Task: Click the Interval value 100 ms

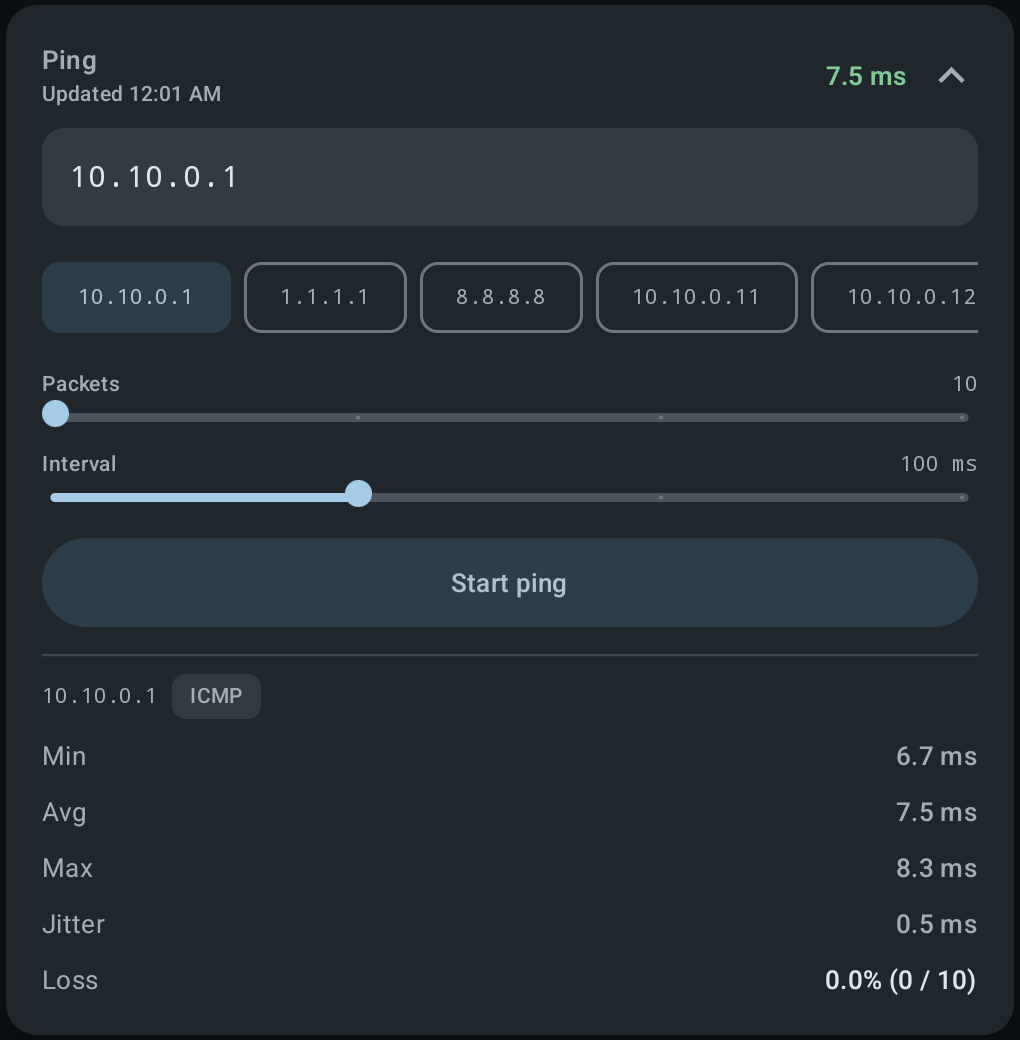Action: point(938,464)
